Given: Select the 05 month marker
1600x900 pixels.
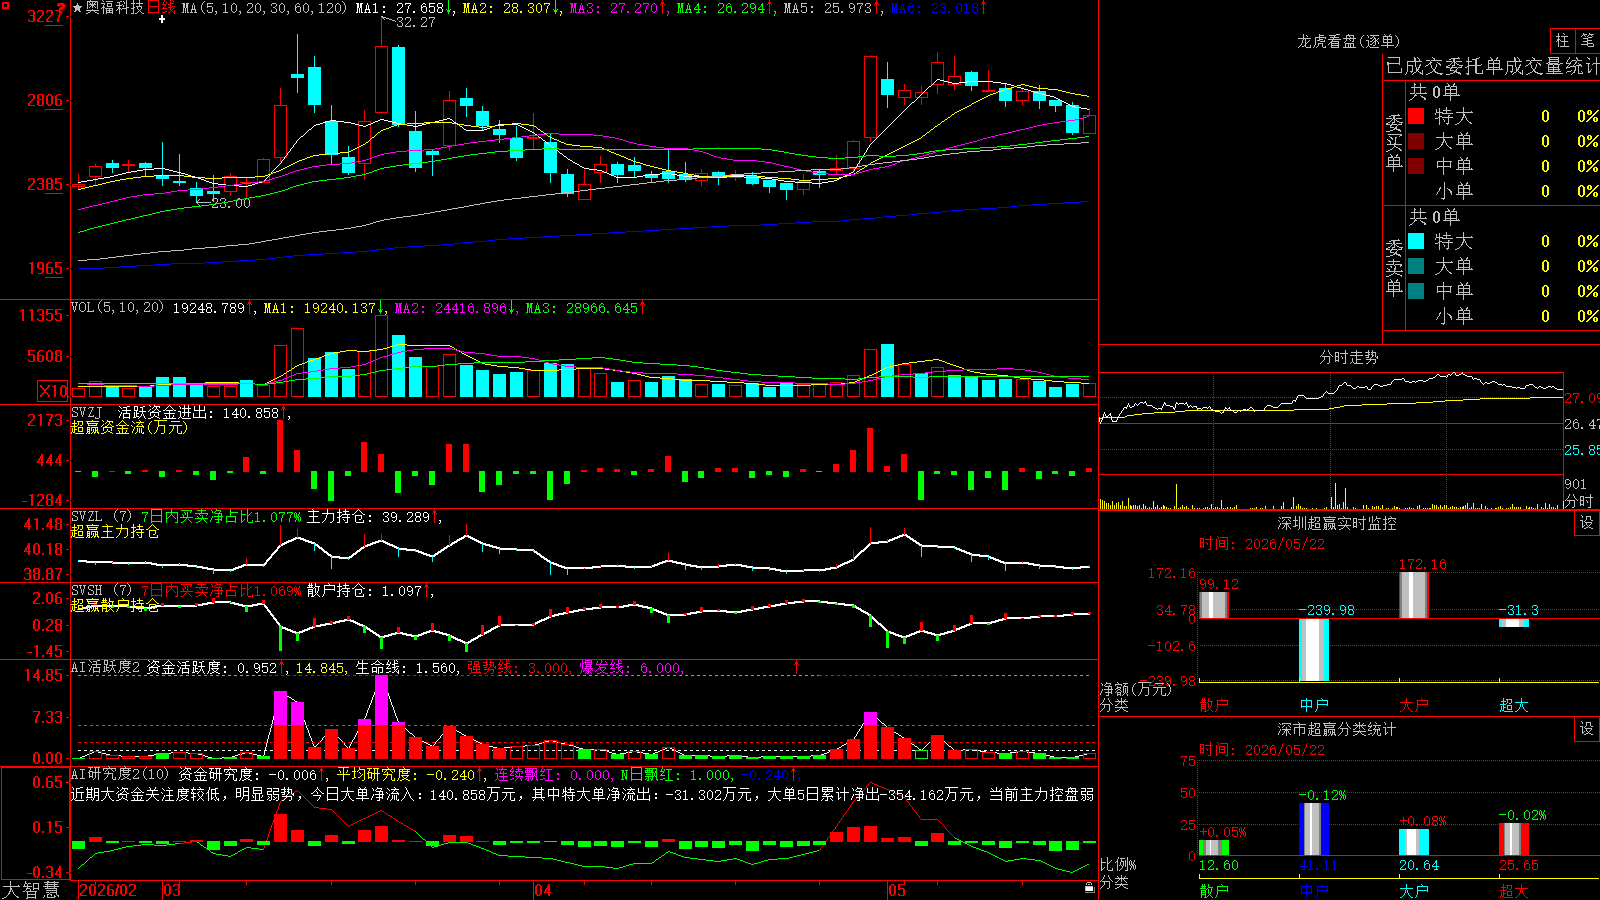Looking at the screenshot, I should tap(897, 890).
